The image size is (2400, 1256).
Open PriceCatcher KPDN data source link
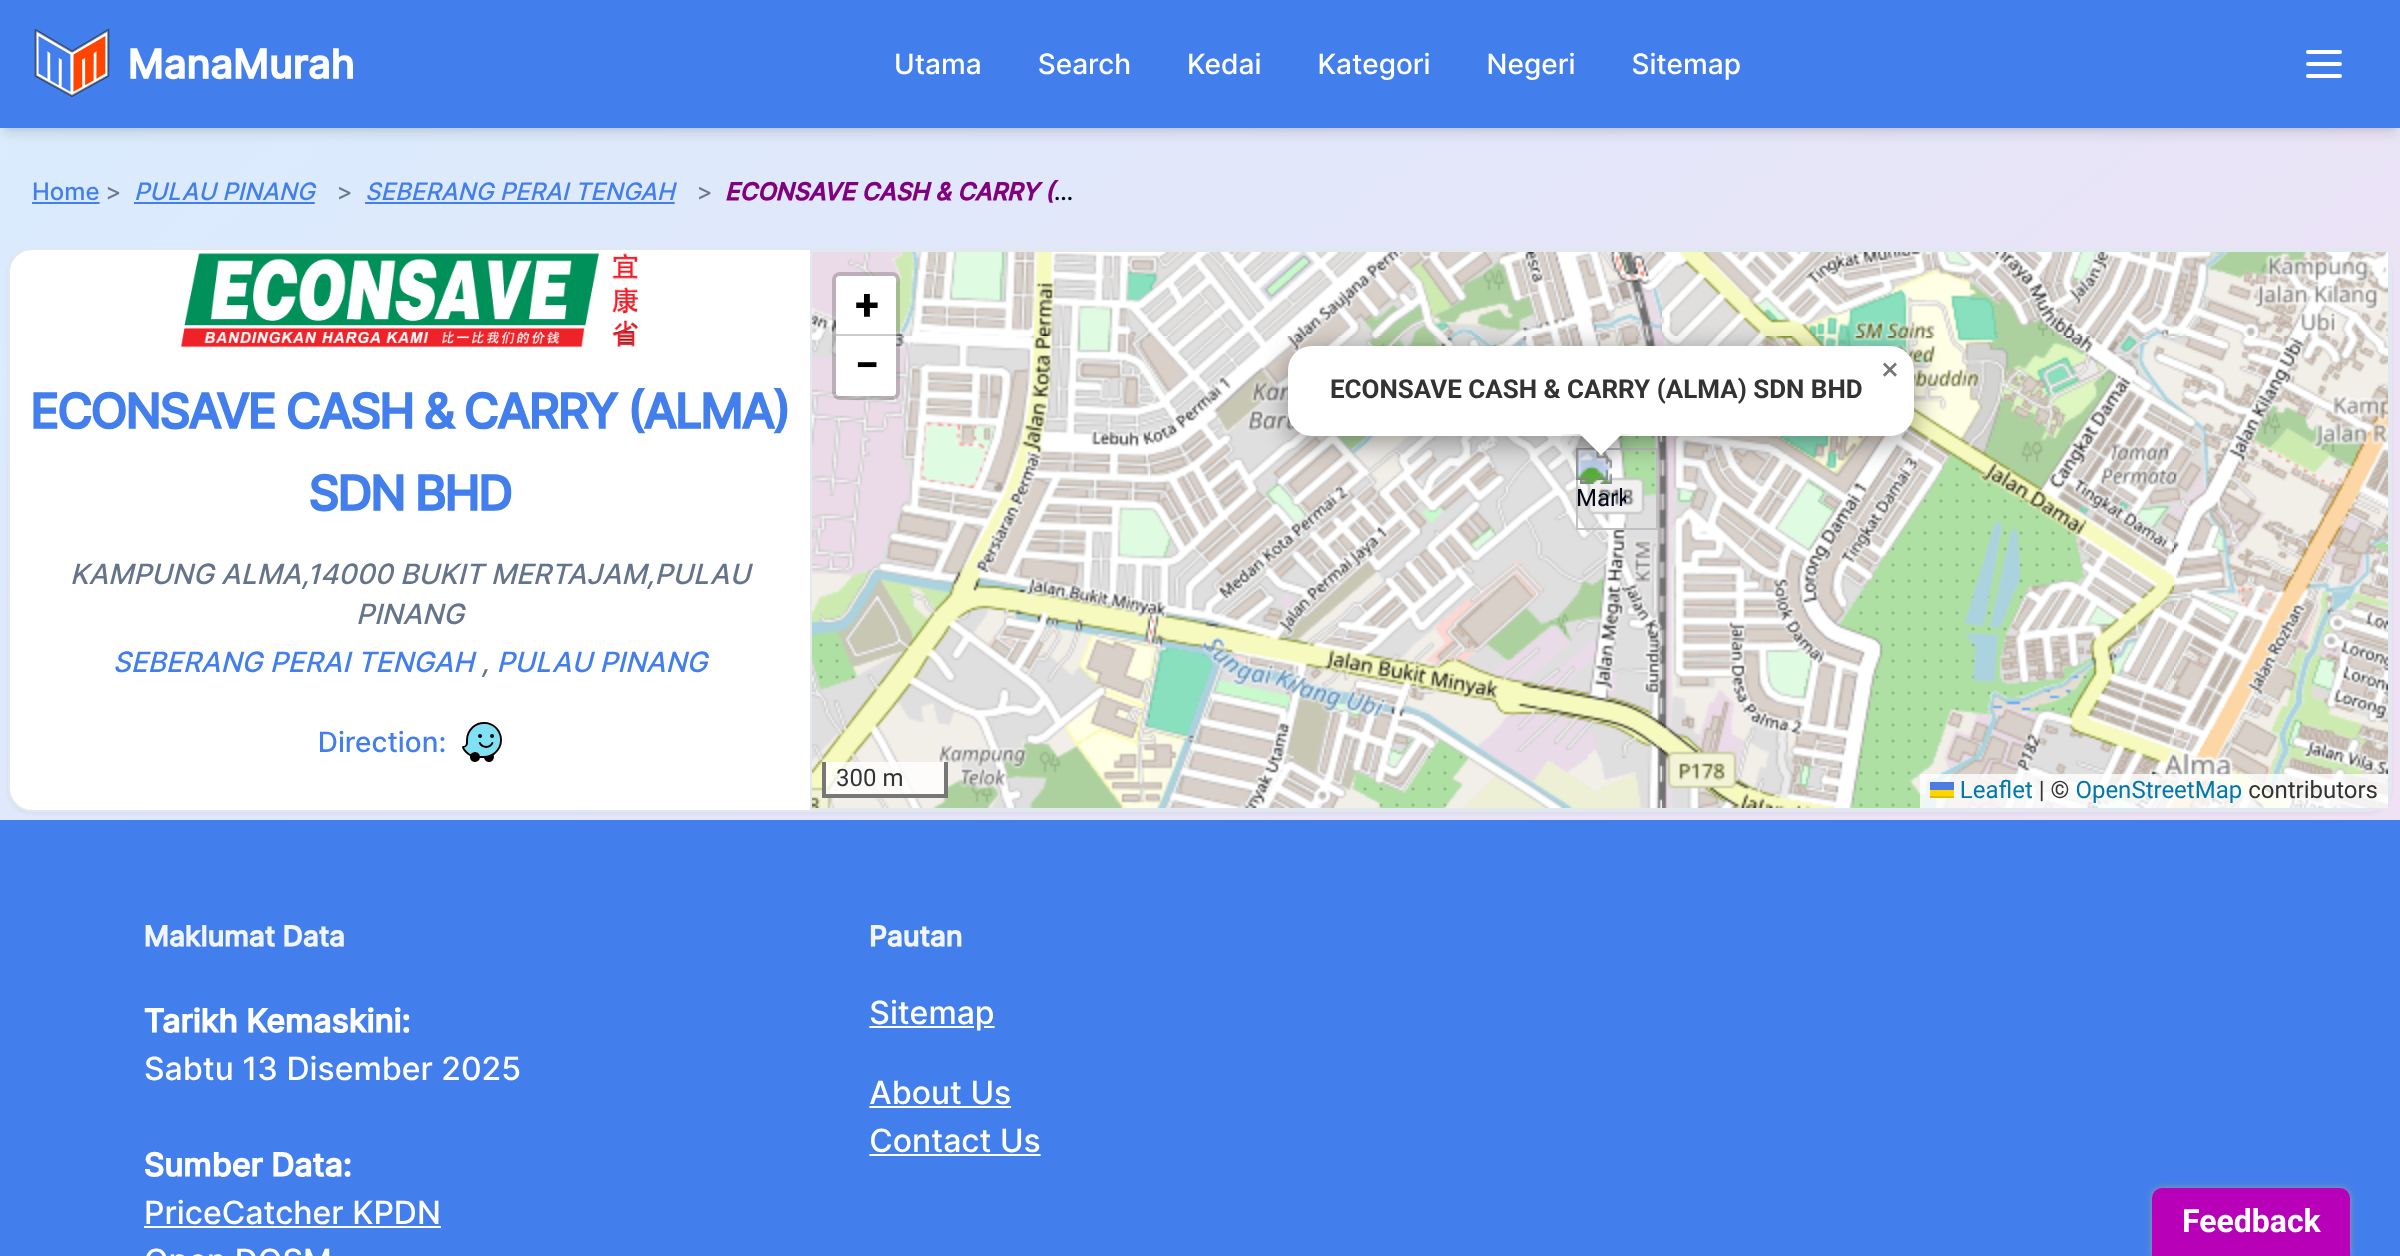[292, 1212]
